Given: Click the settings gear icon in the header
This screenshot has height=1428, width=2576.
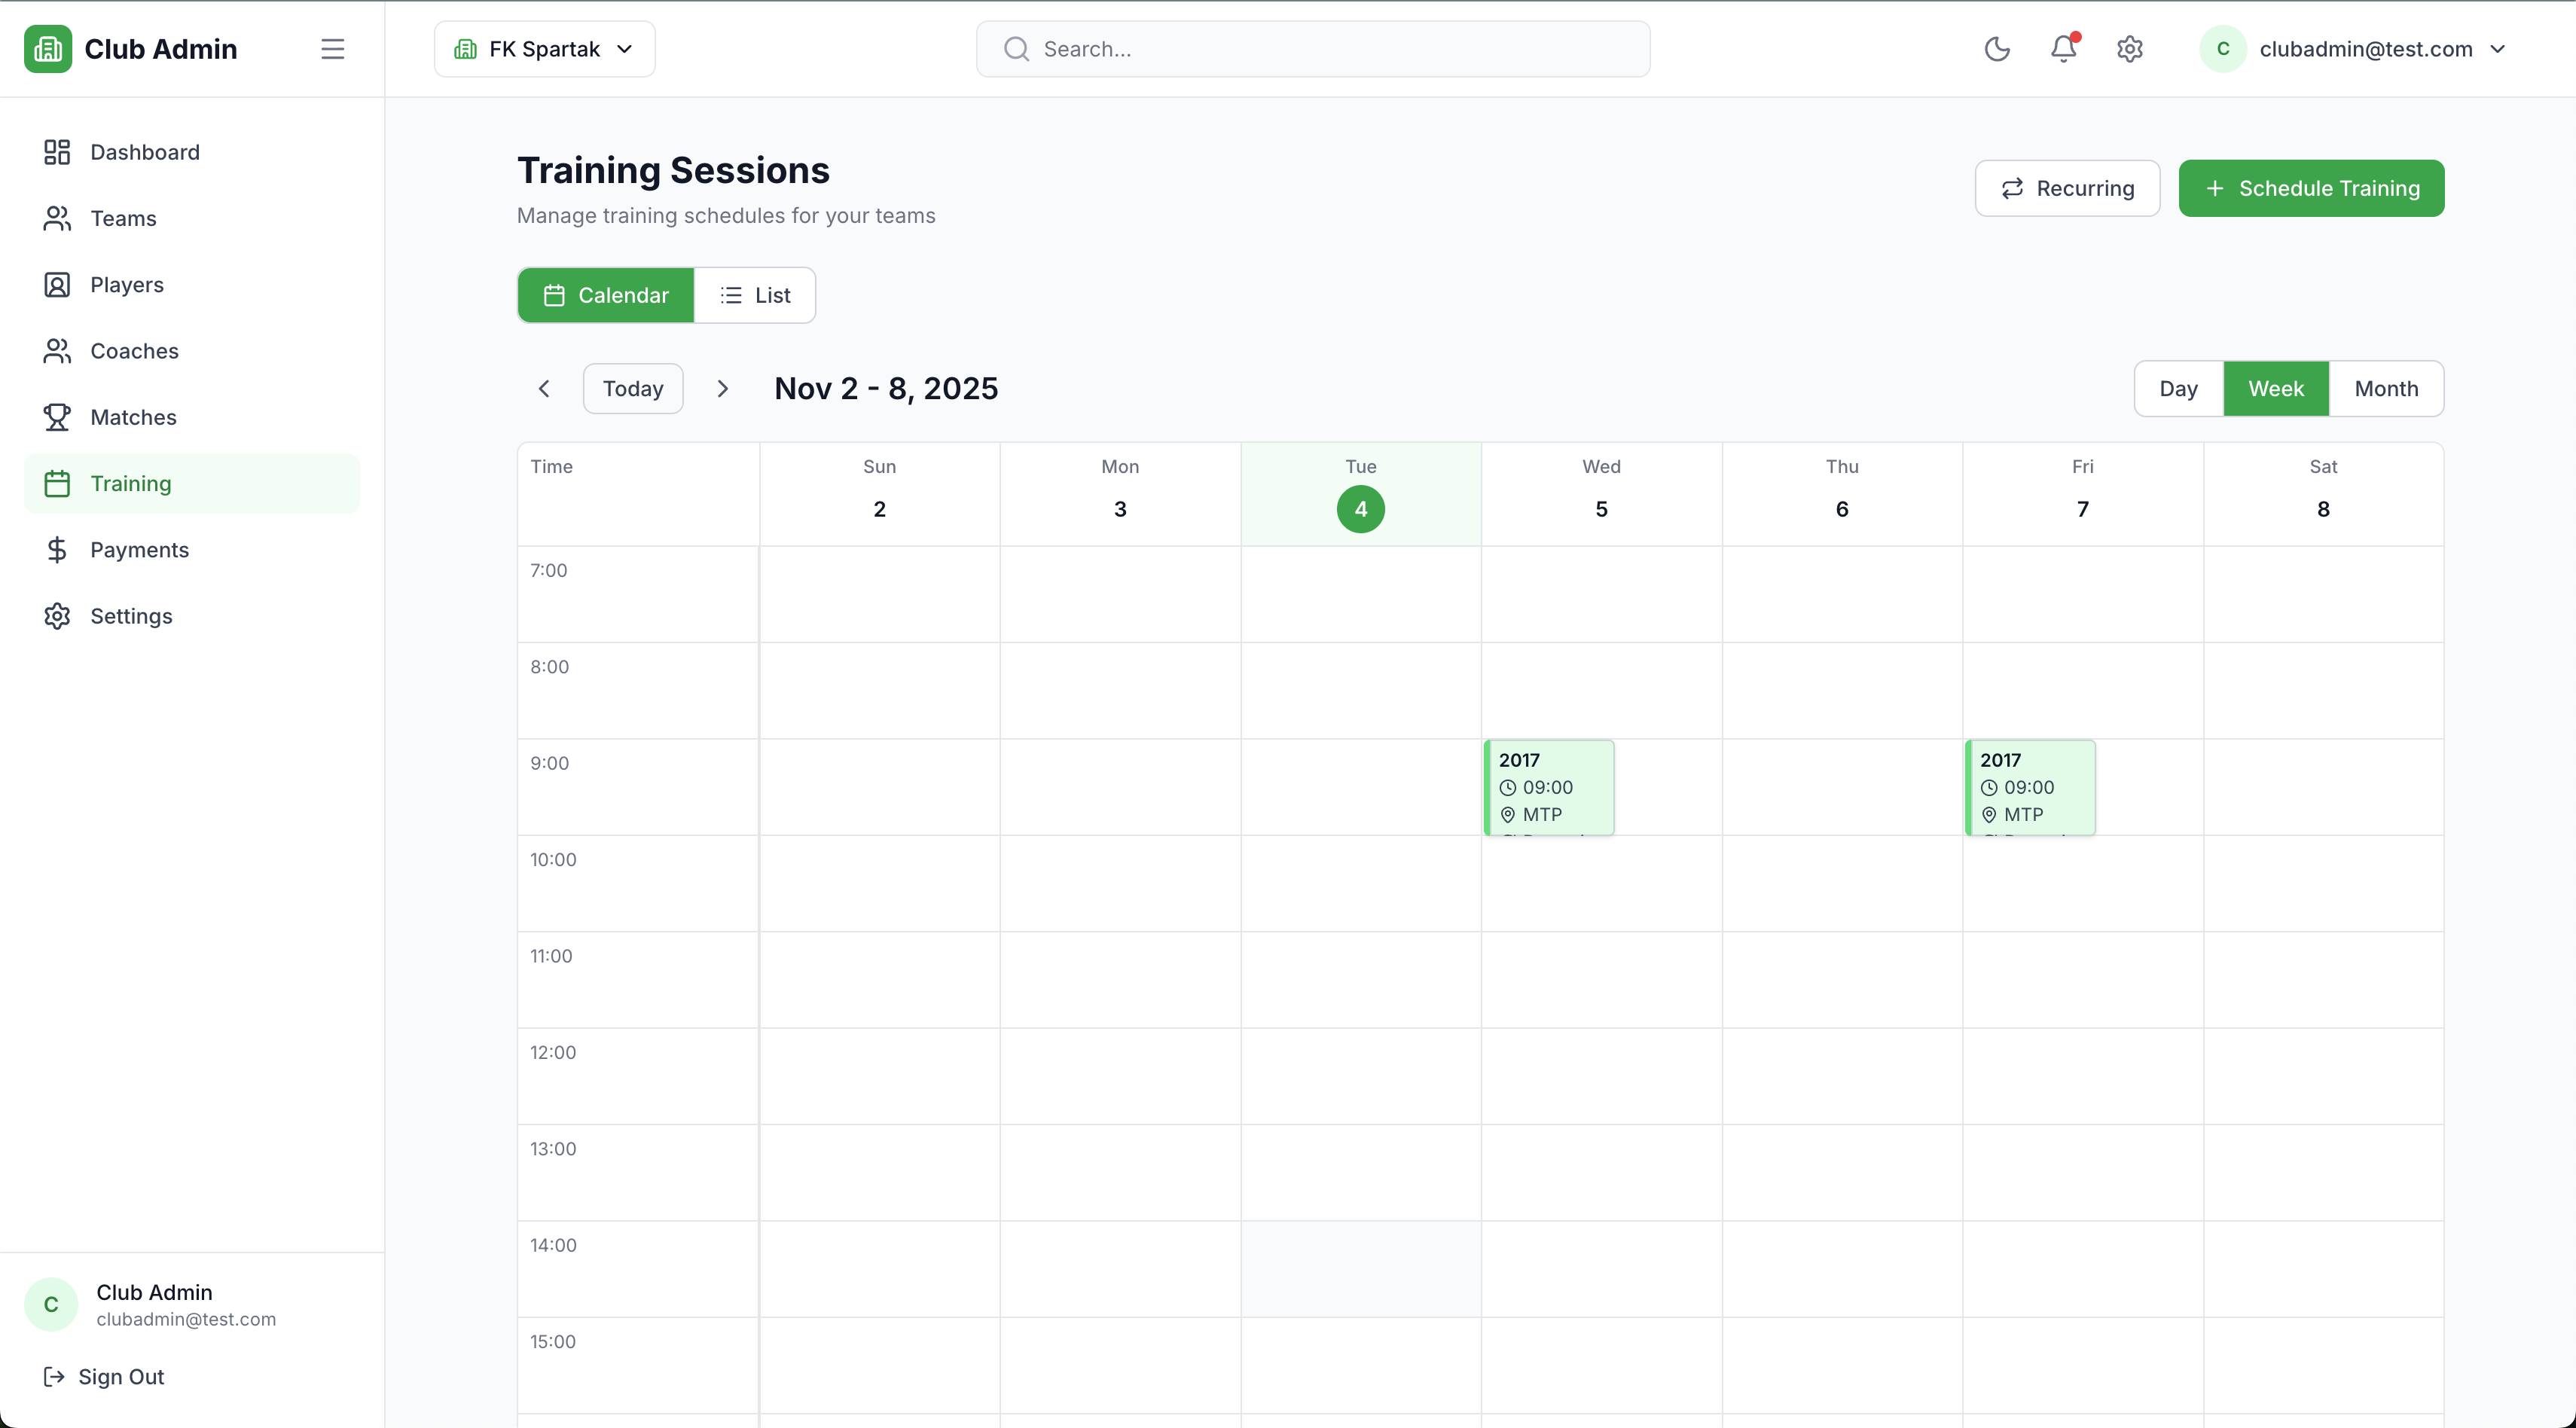Looking at the screenshot, I should (x=2129, y=49).
